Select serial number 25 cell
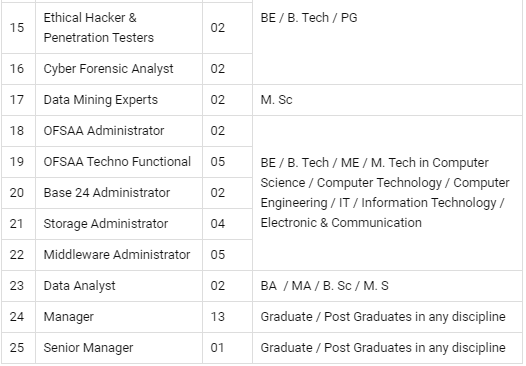 17,348
